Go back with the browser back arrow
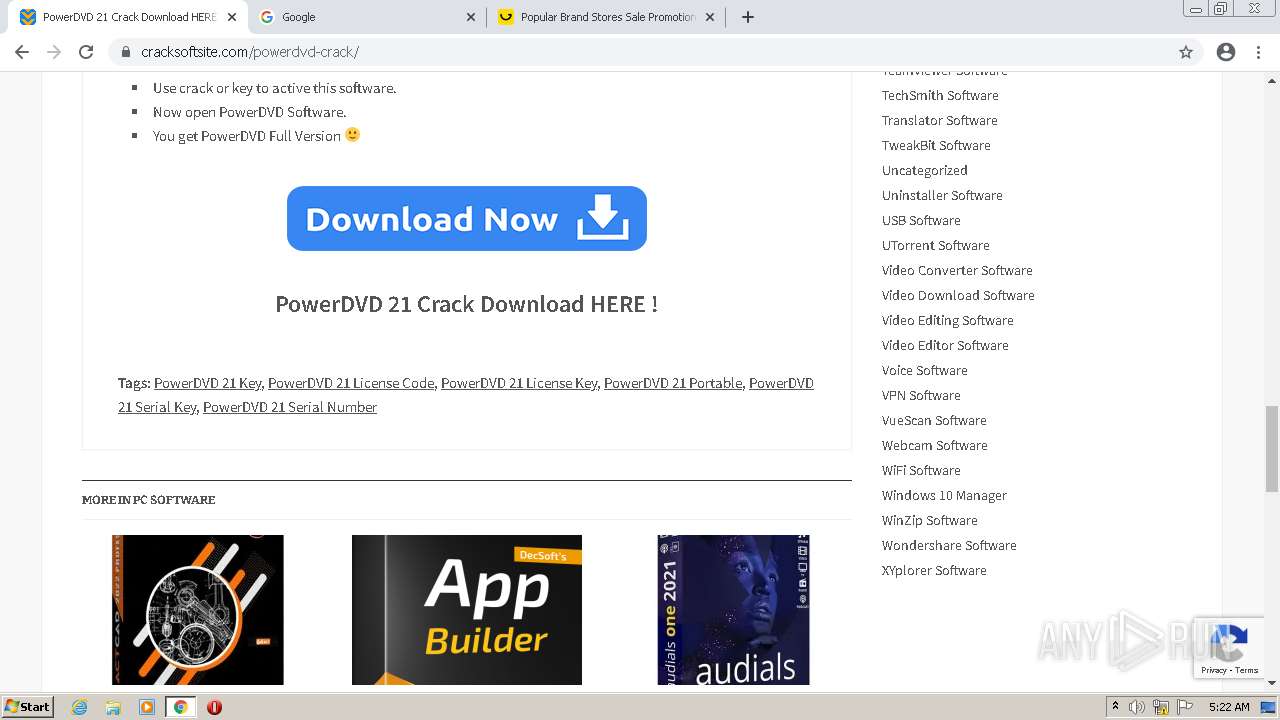The width and height of the screenshot is (1280, 720). [x=22, y=52]
